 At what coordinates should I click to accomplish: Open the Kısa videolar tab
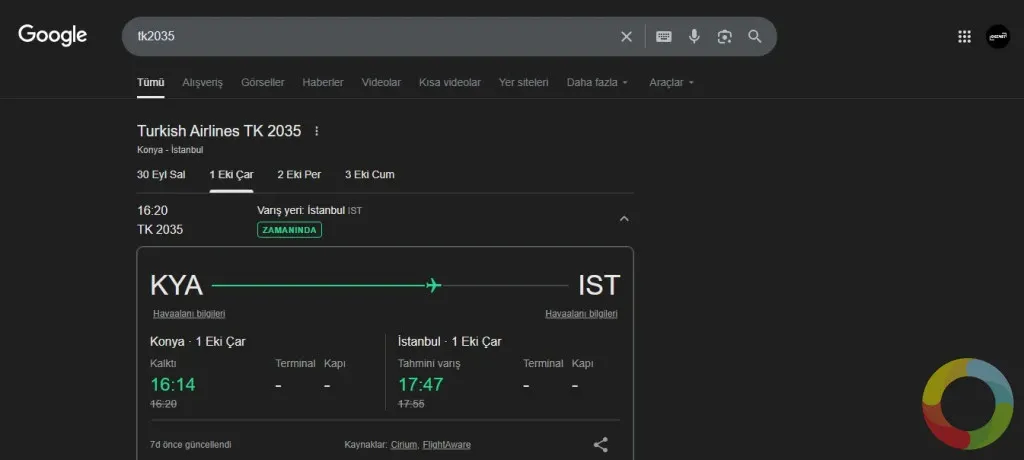coord(450,82)
